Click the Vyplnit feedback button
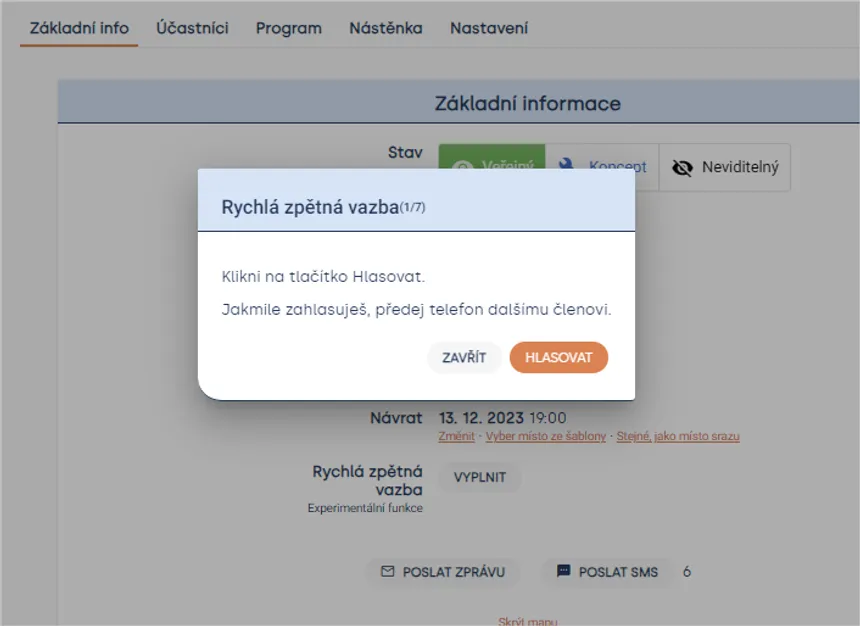Screen dimensions: 860x626 480,477
